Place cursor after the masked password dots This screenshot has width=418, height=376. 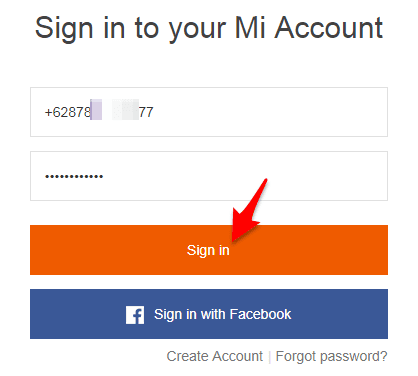tap(104, 176)
